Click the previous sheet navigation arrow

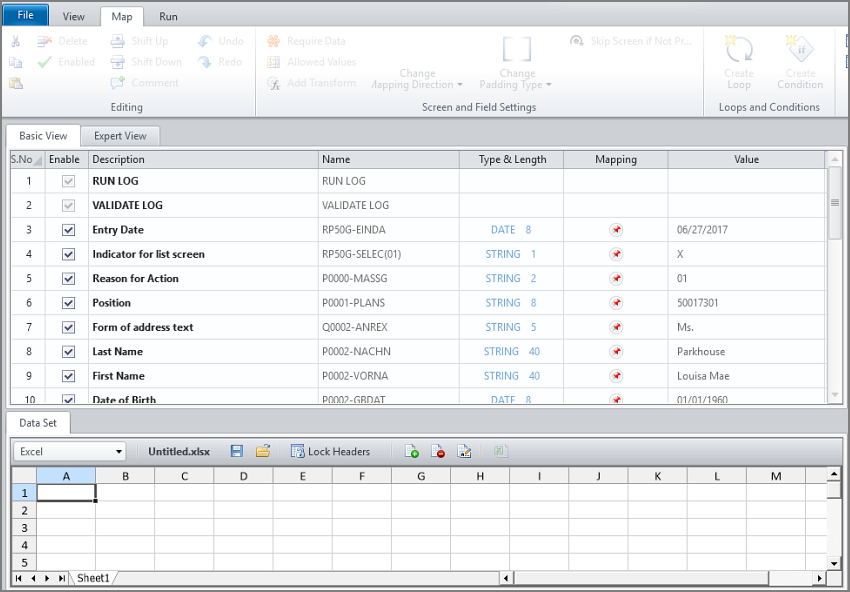pyautogui.click(x=34, y=578)
